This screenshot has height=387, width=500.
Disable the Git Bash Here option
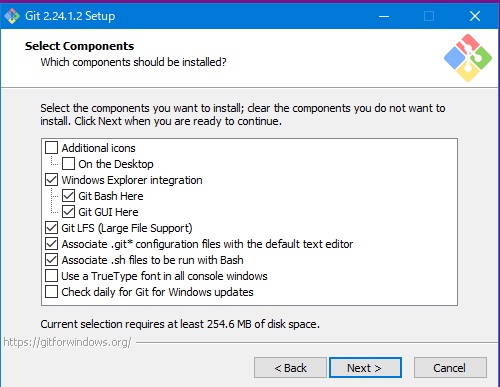click(x=68, y=196)
